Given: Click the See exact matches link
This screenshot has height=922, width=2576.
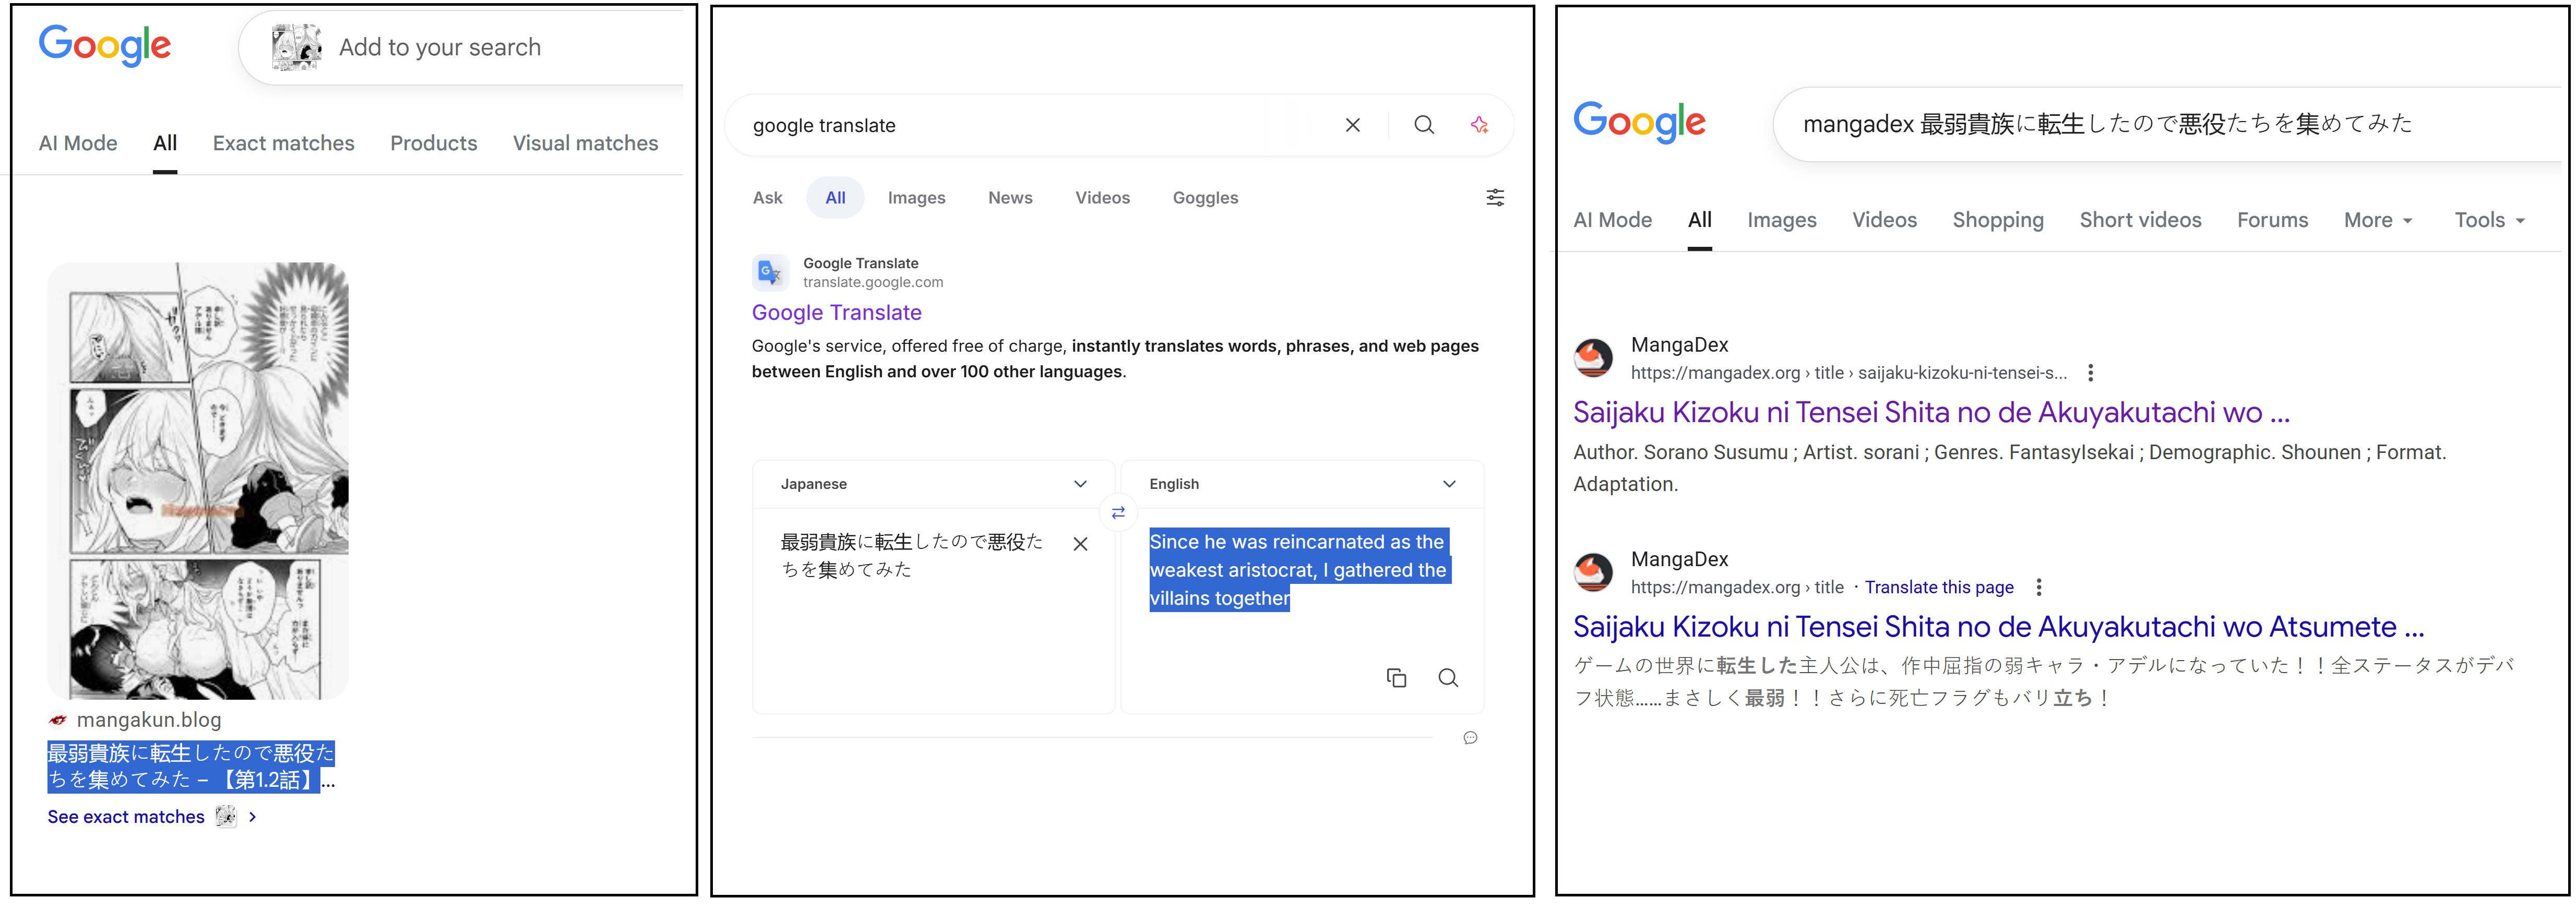Looking at the screenshot, I should pyautogui.click(x=126, y=817).
